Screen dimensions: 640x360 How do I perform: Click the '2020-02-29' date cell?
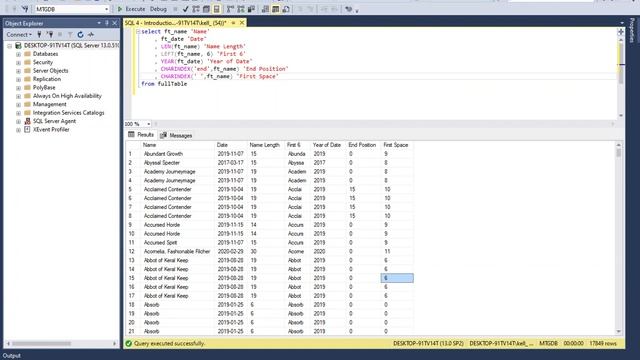(231, 251)
